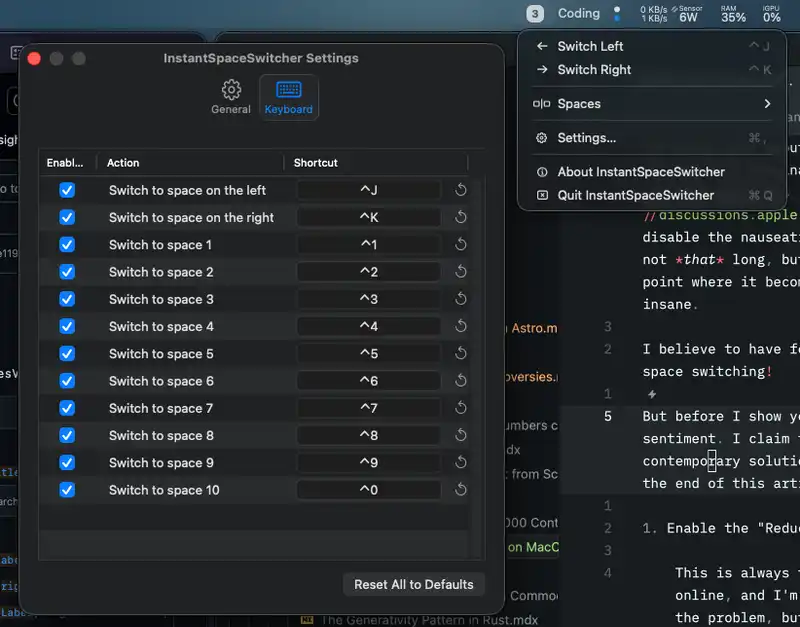Viewport: 800px width, 627px height.
Task: Open the General settings gear tab
Action: click(231, 97)
